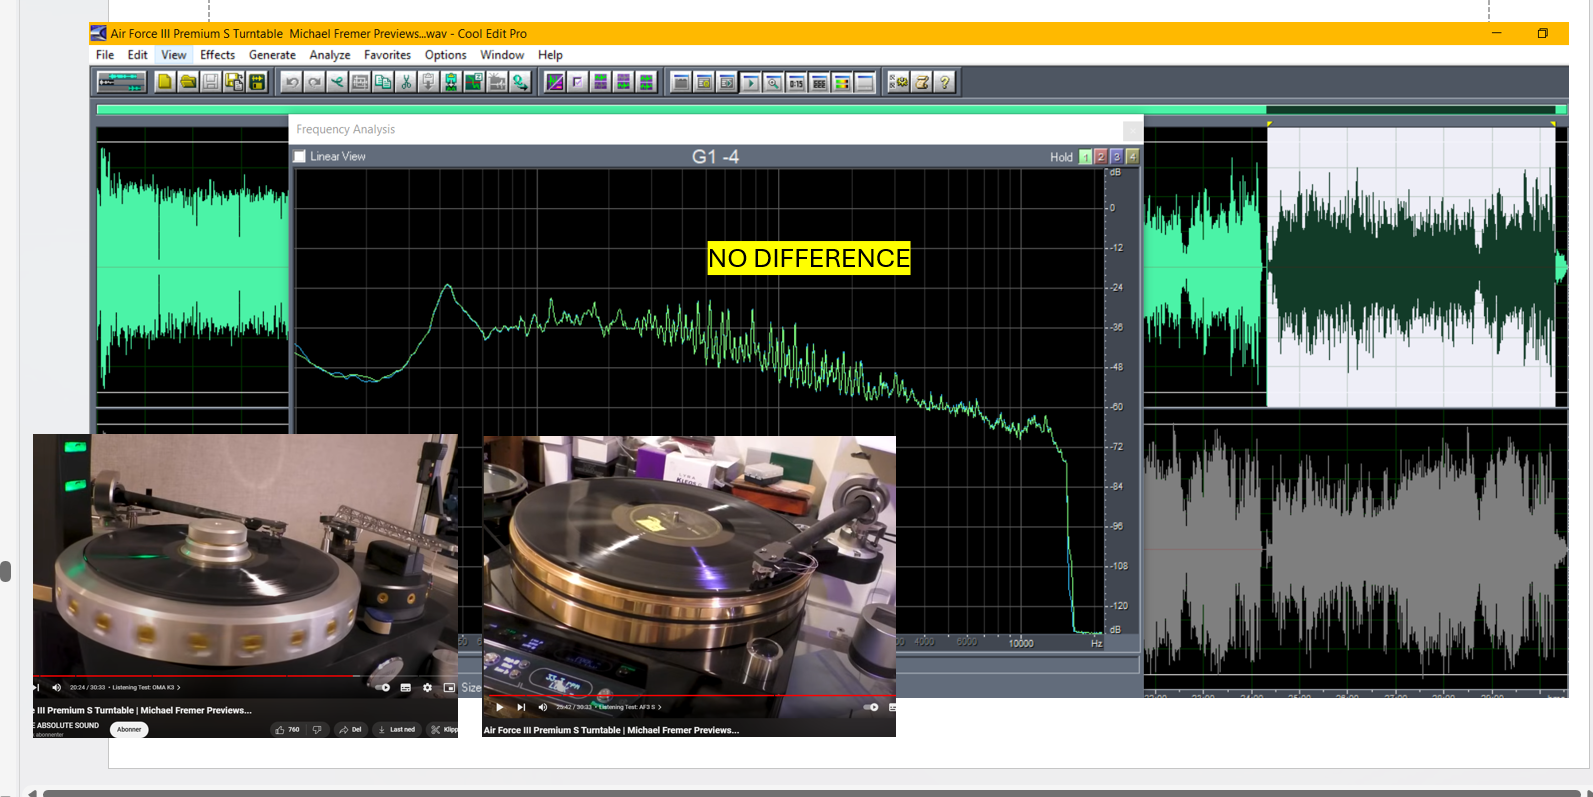Click the New file toolbar icon
1593x797 pixels.
coord(165,82)
